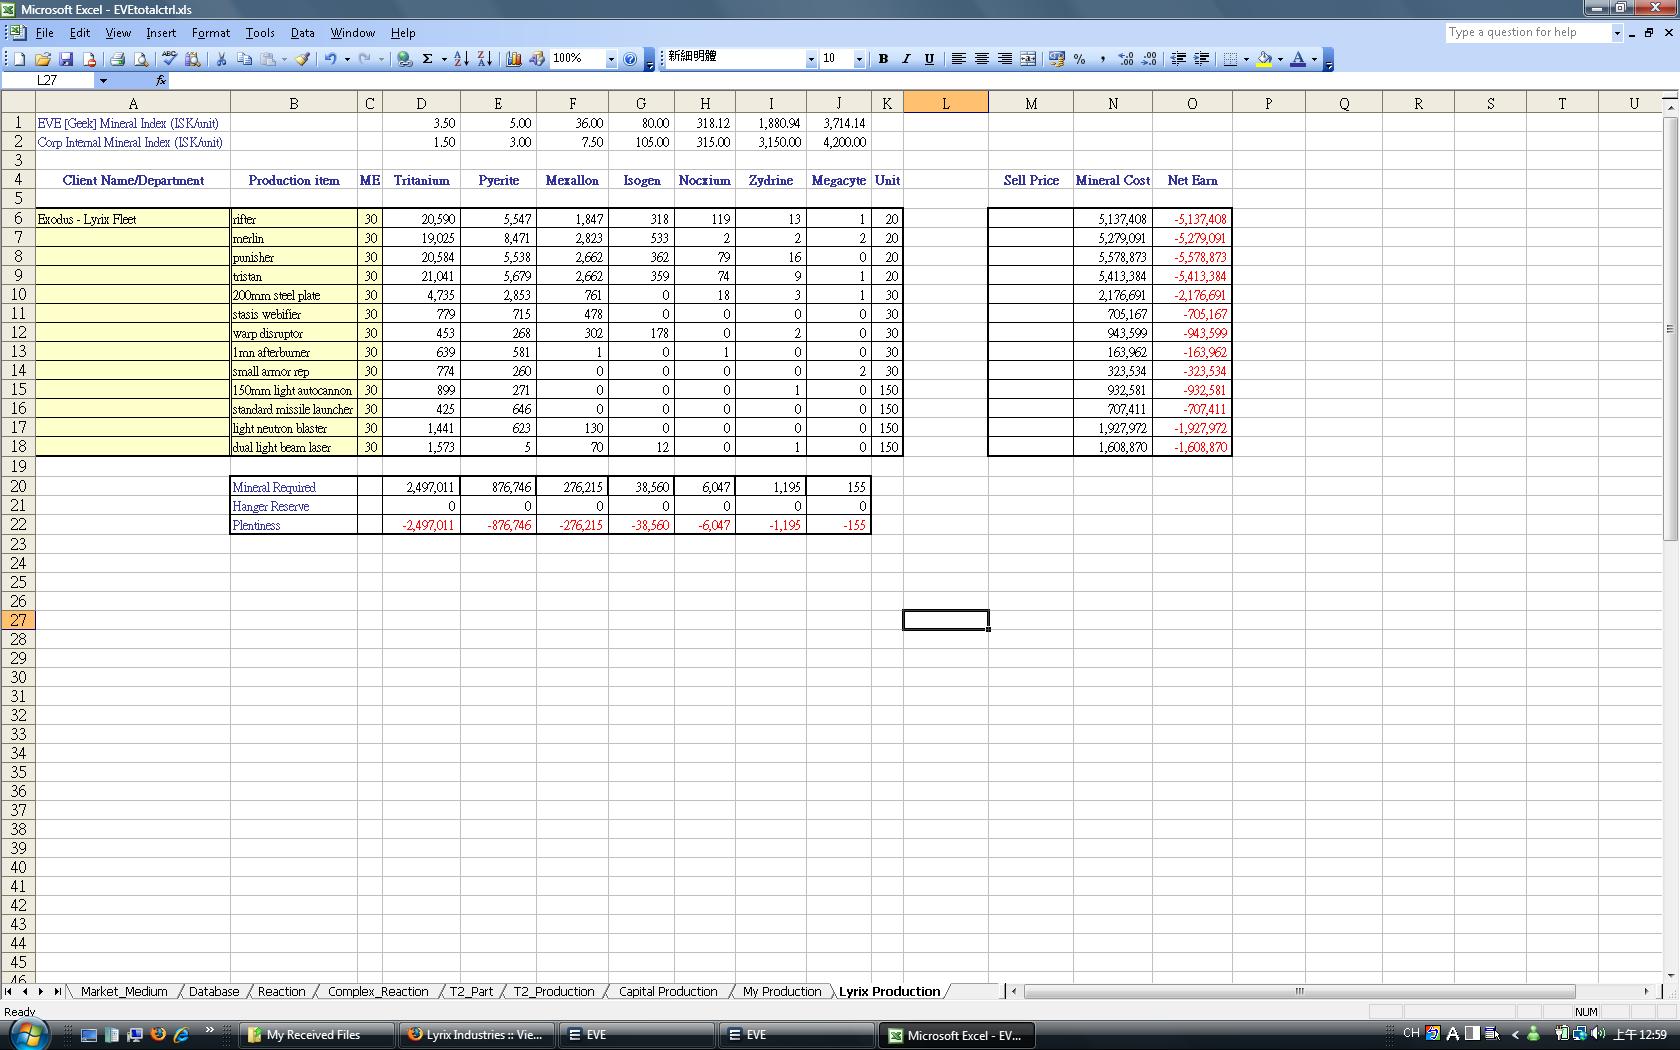Sort descending Z to A
This screenshot has width=1680, height=1050.
[x=484, y=59]
